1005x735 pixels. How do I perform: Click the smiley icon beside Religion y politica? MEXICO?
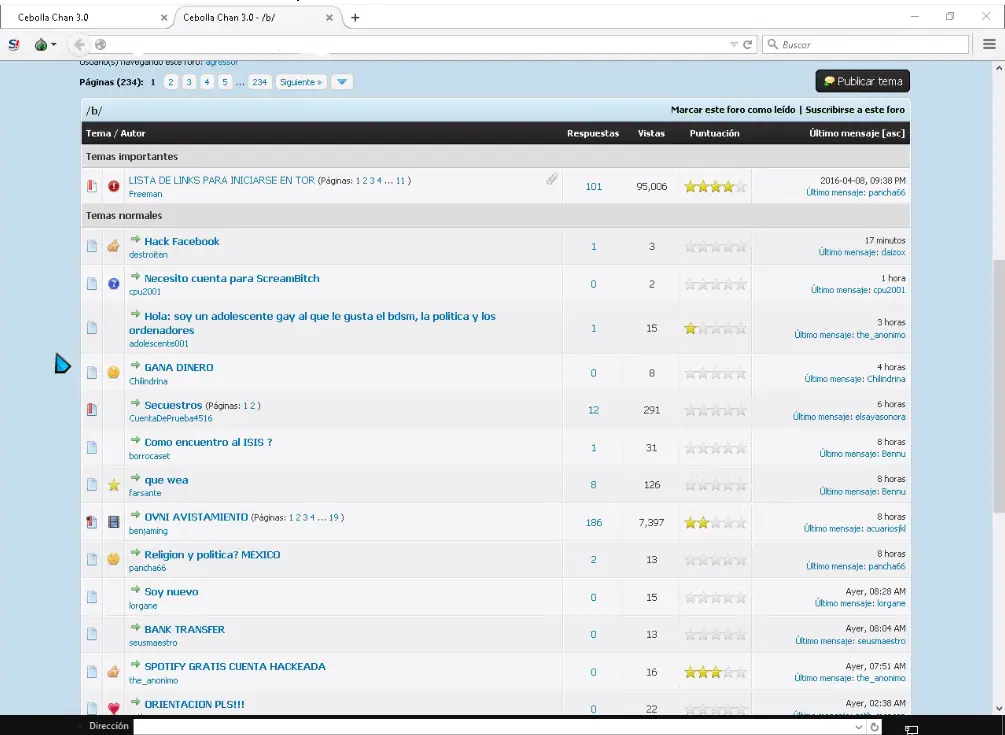[113, 559]
